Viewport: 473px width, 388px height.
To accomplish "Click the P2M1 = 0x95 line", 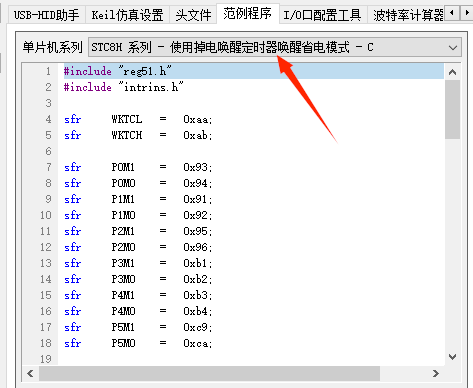I will [x=138, y=231].
